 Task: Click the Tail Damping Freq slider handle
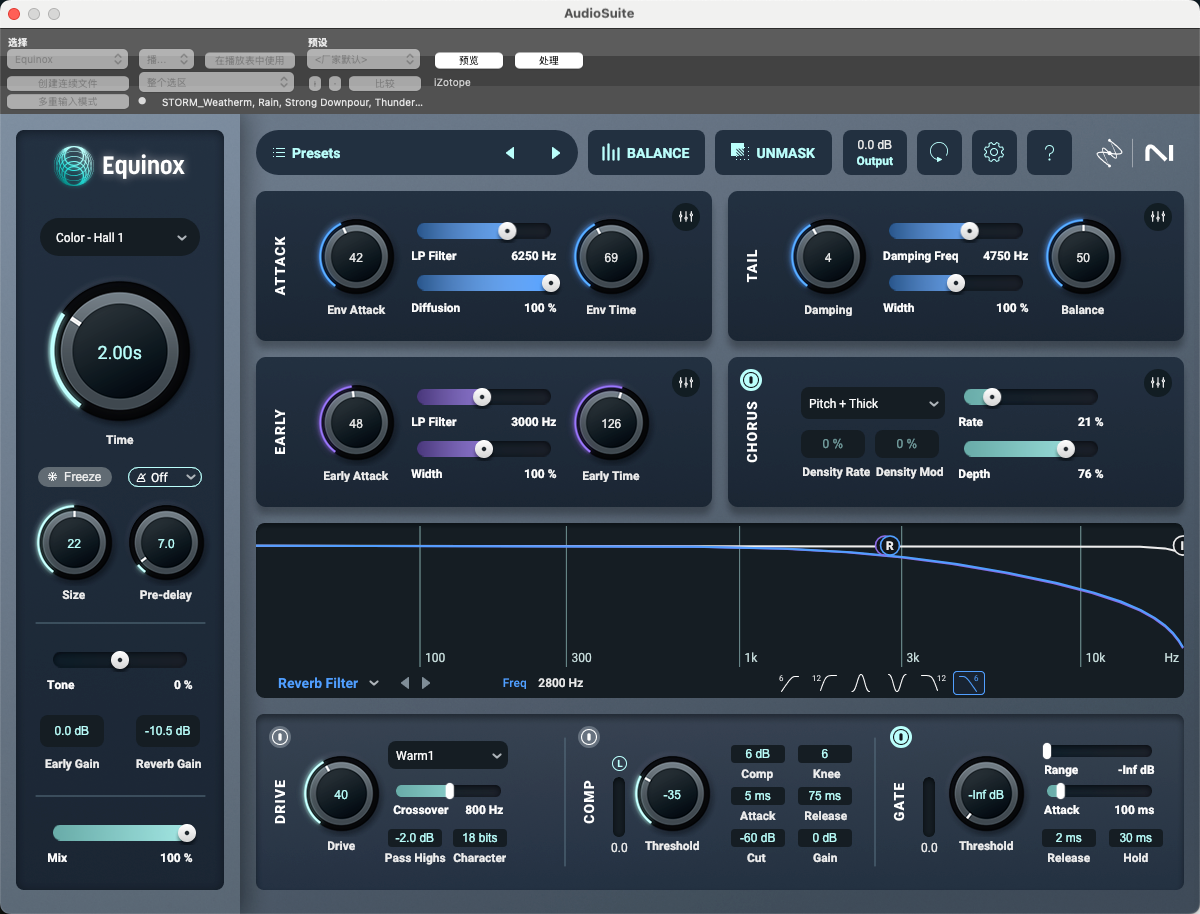coord(969,231)
